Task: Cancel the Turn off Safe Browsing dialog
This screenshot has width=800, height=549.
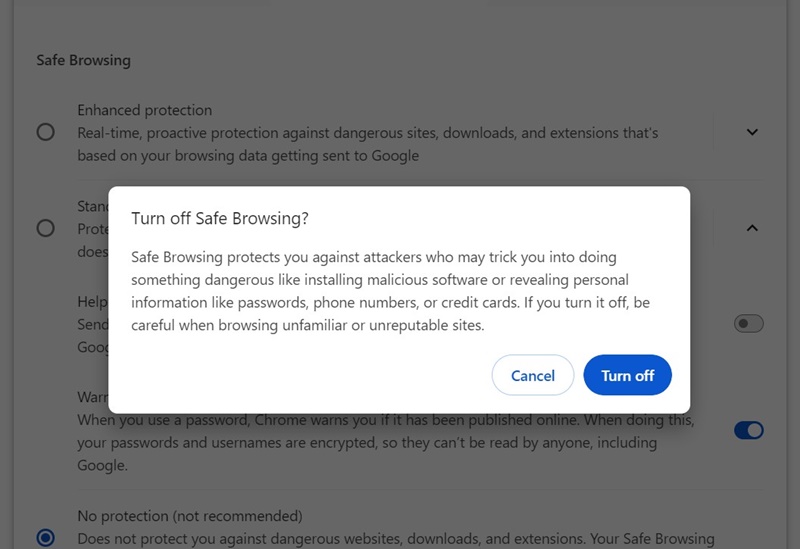Action: (x=532, y=376)
